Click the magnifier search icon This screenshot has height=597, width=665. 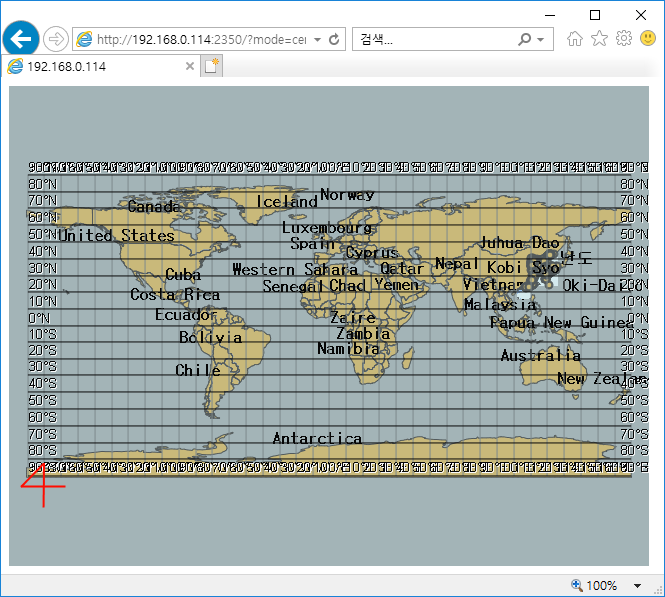[525, 39]
